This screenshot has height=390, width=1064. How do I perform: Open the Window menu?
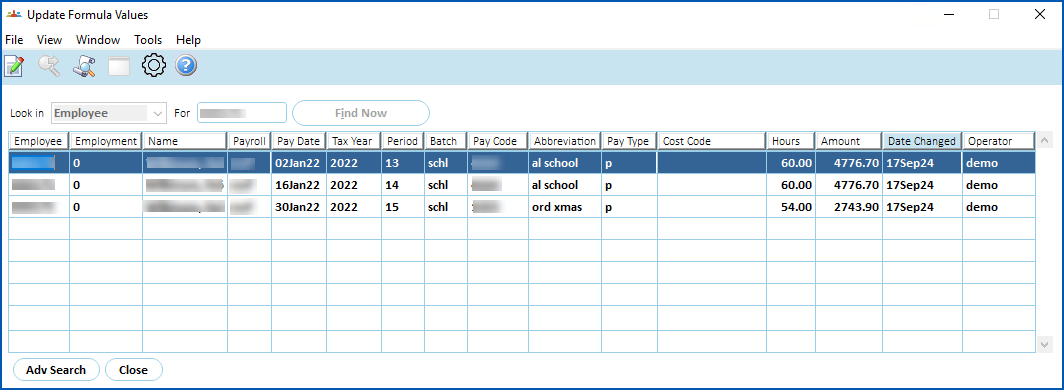click(x=98, y=40)
